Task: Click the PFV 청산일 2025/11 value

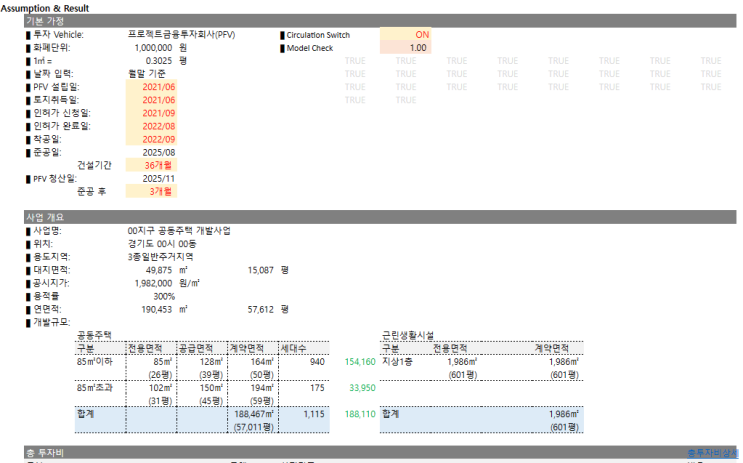Action: coord(159,179)
